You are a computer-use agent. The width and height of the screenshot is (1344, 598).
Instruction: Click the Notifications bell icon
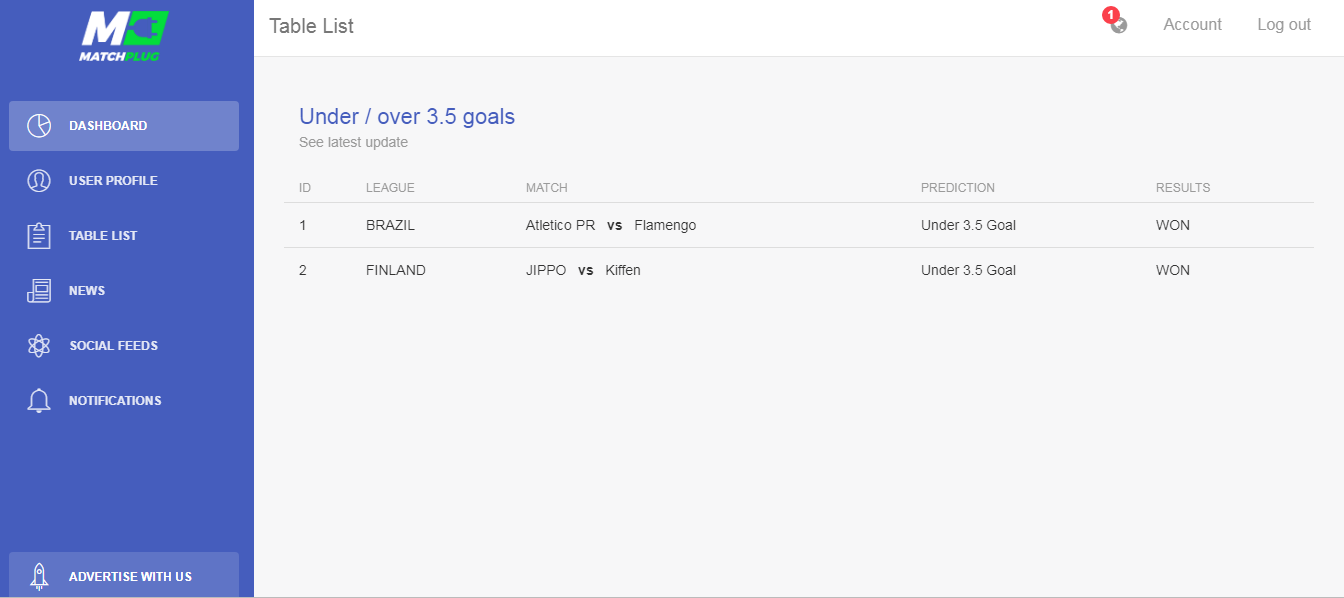click(39, 401)
